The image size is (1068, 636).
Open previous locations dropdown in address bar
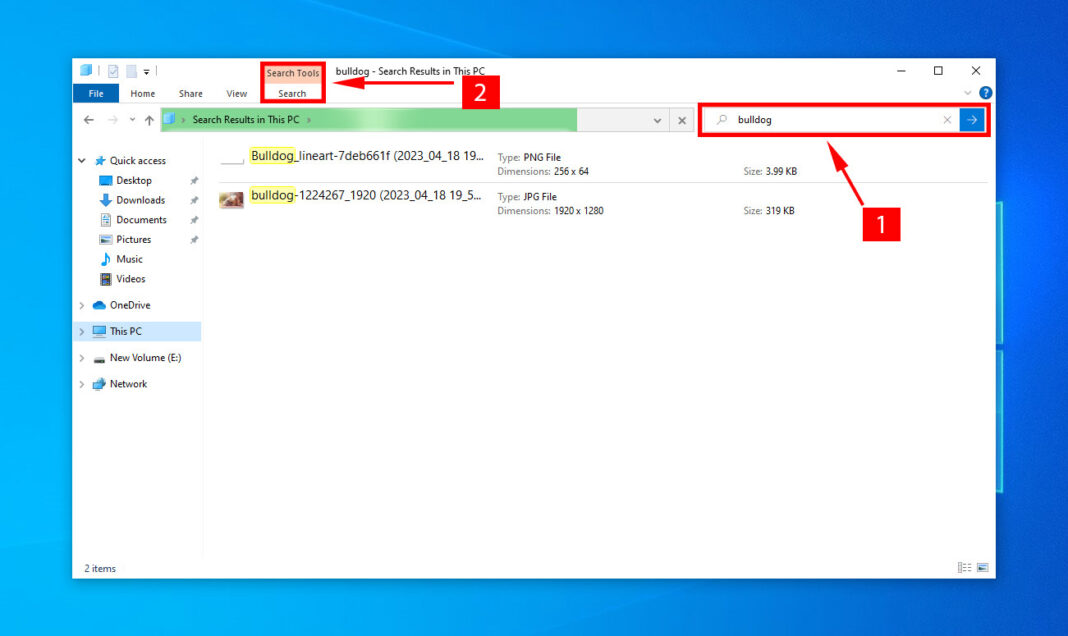(132, 119)
